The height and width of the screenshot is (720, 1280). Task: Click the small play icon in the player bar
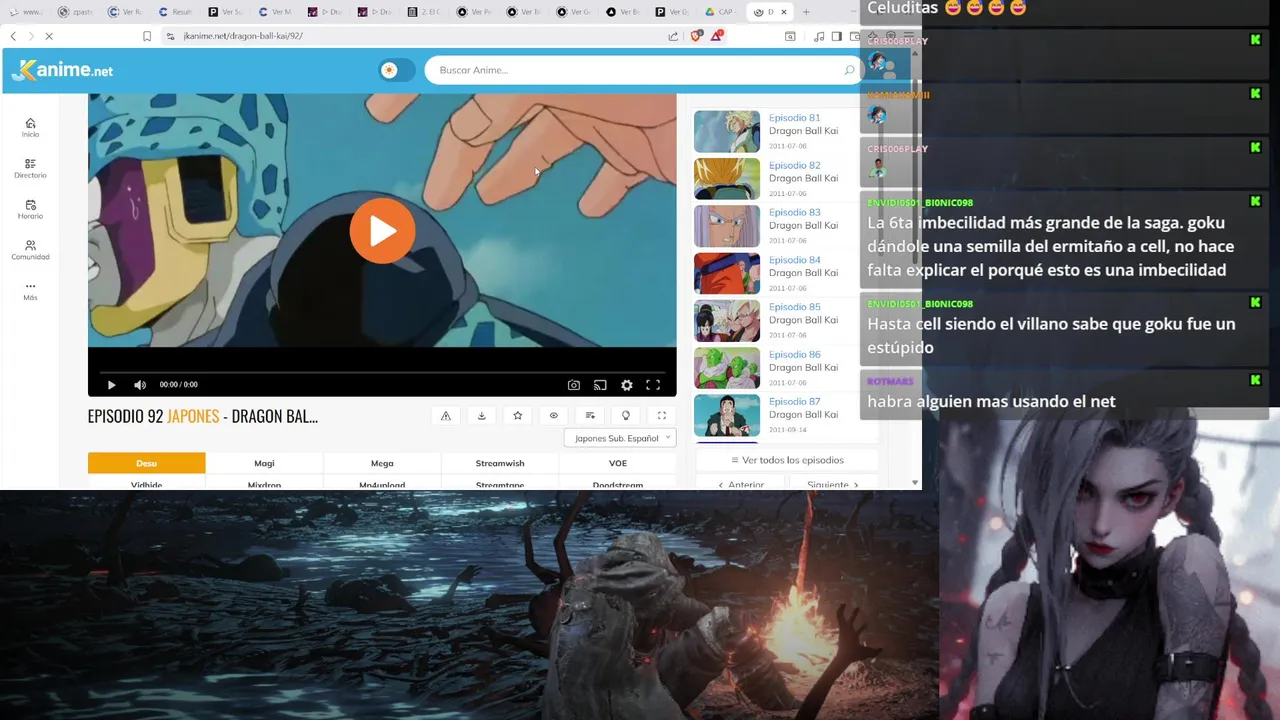111,385
